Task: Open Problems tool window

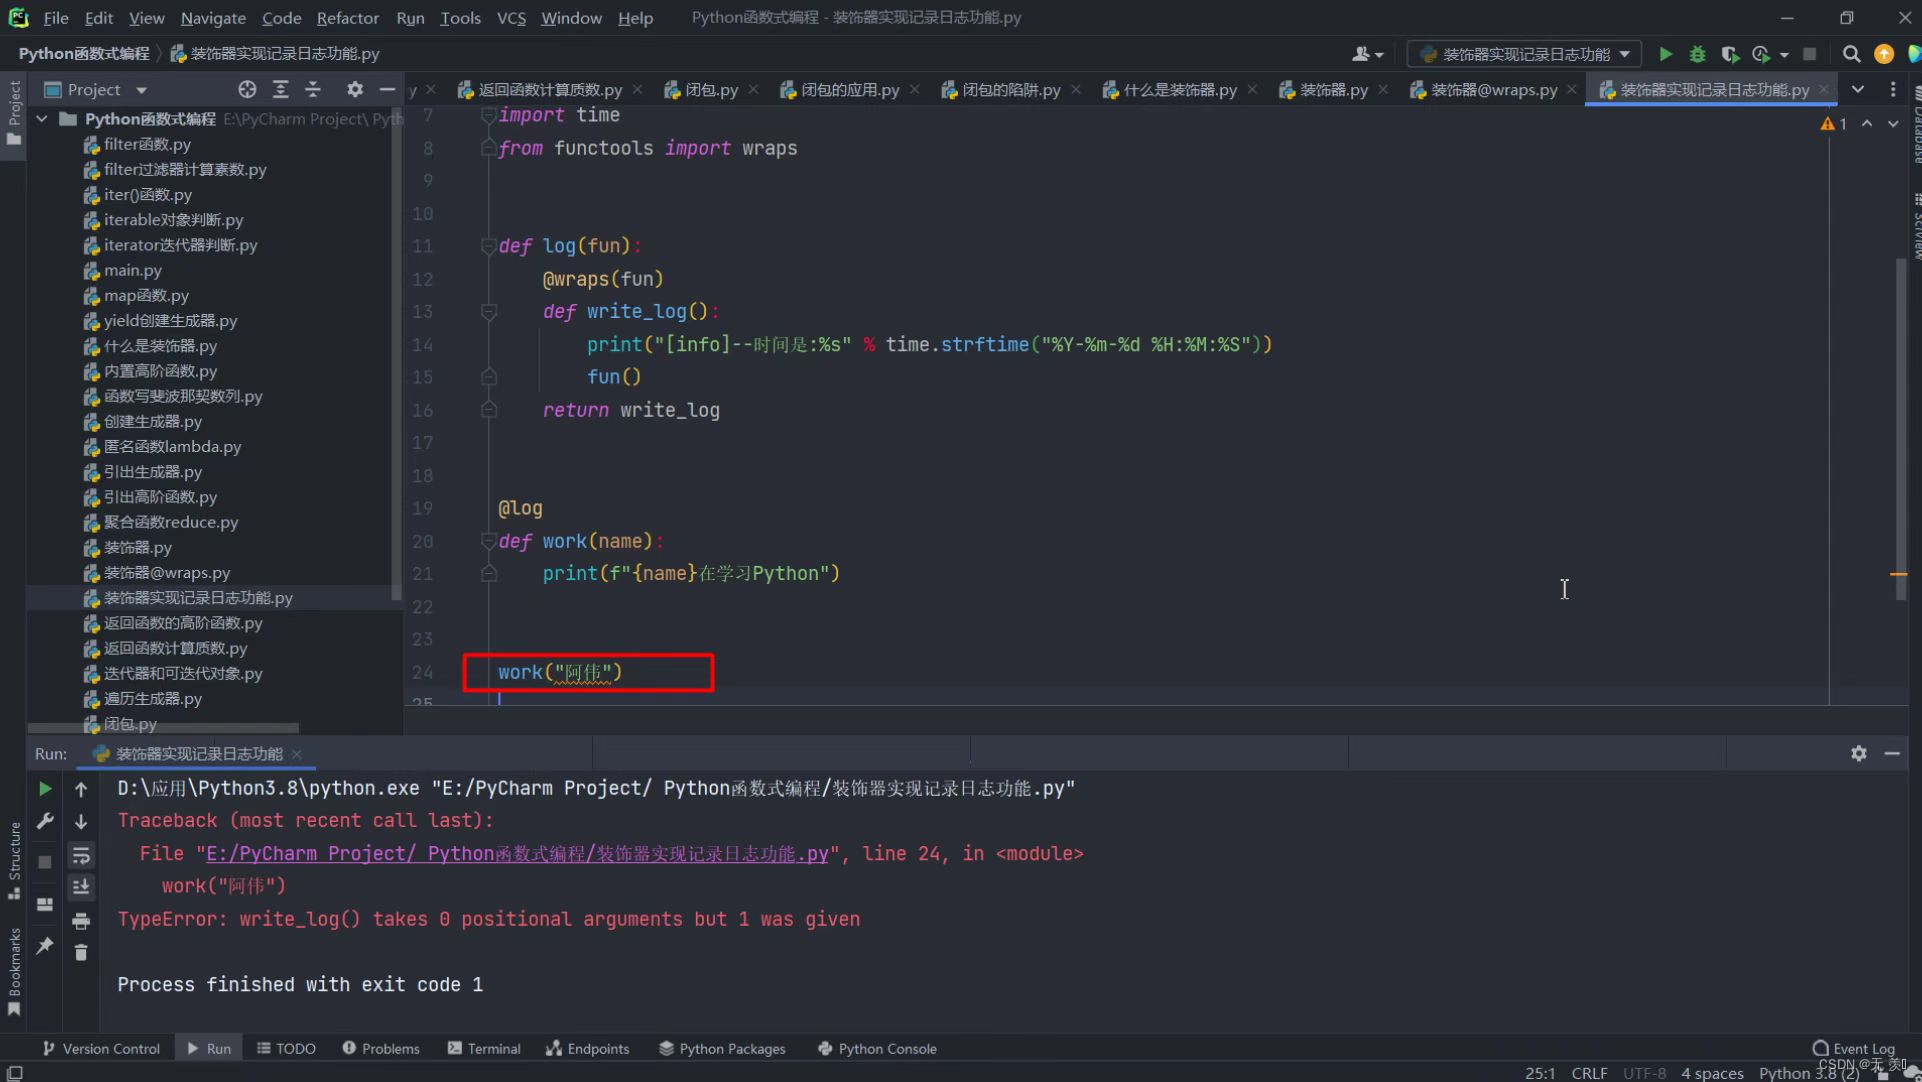Action: (381, 1048)
